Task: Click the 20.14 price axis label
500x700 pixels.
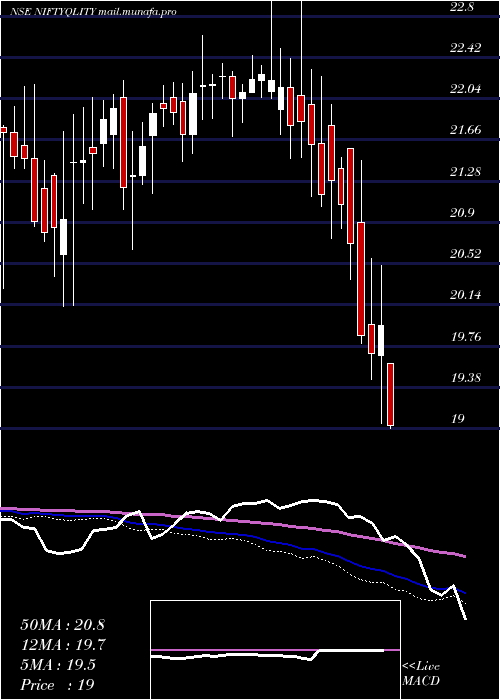Action: tap(465, 295)
